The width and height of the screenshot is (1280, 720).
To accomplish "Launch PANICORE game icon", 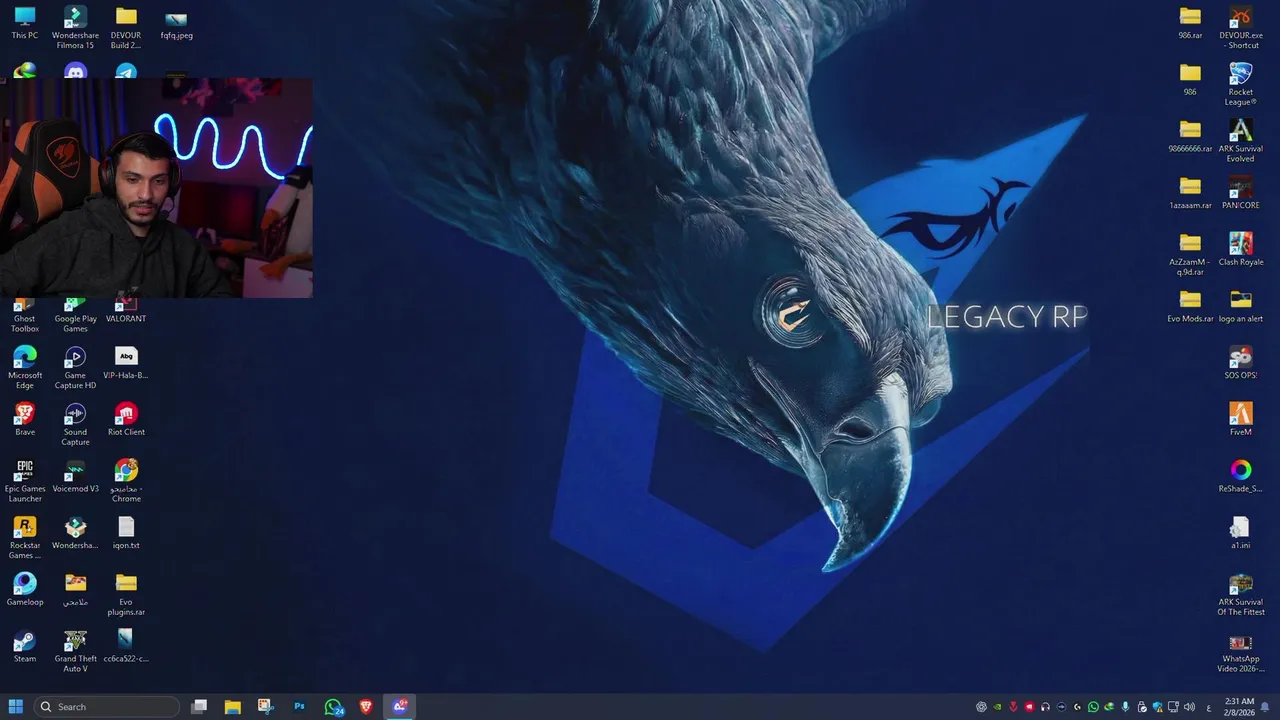I will tap(1240, 193).
